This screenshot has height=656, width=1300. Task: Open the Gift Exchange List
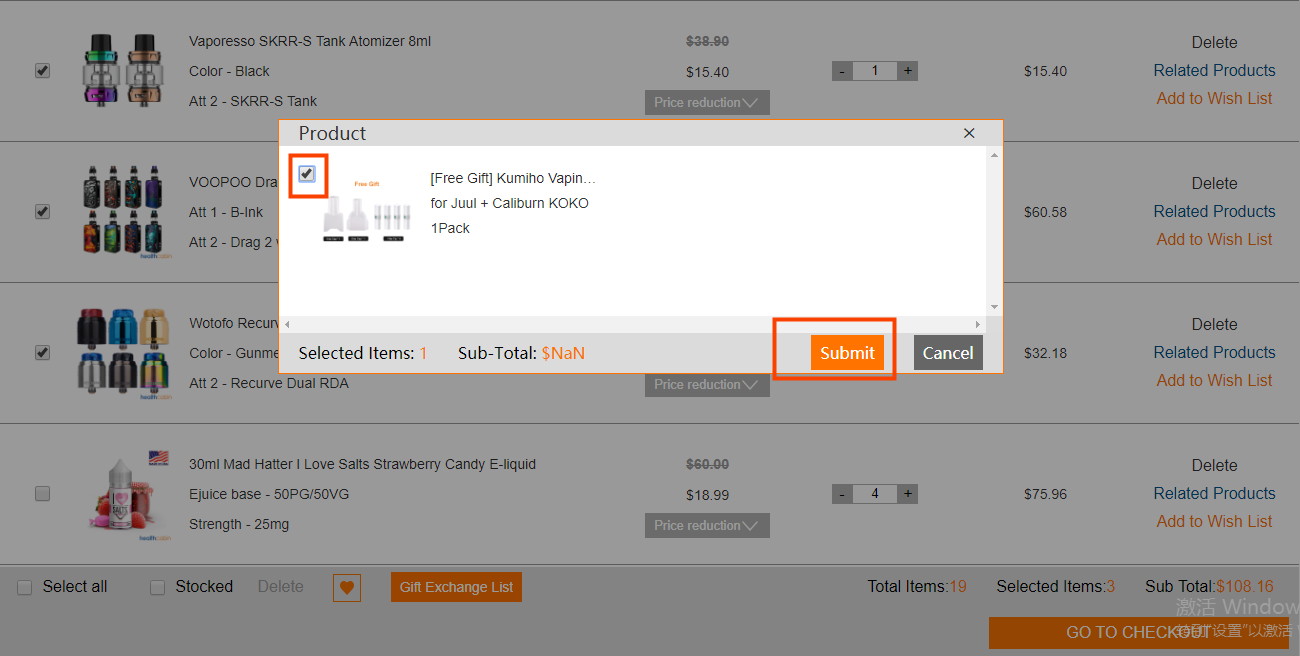[456, 588]
